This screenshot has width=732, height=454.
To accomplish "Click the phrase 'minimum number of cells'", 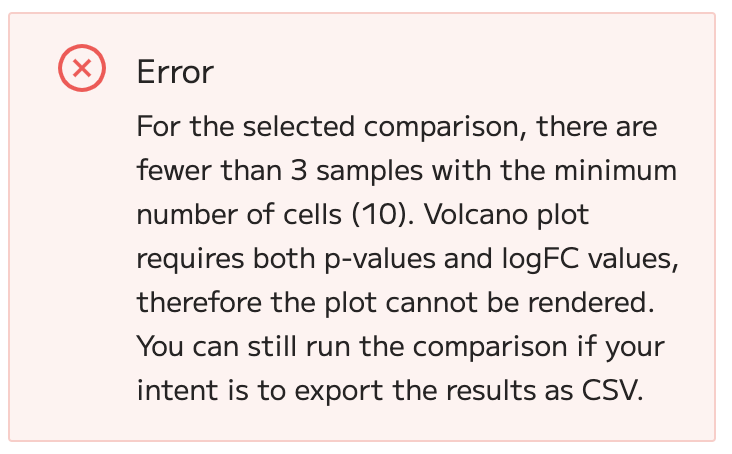I will click(x=407, y=192).
